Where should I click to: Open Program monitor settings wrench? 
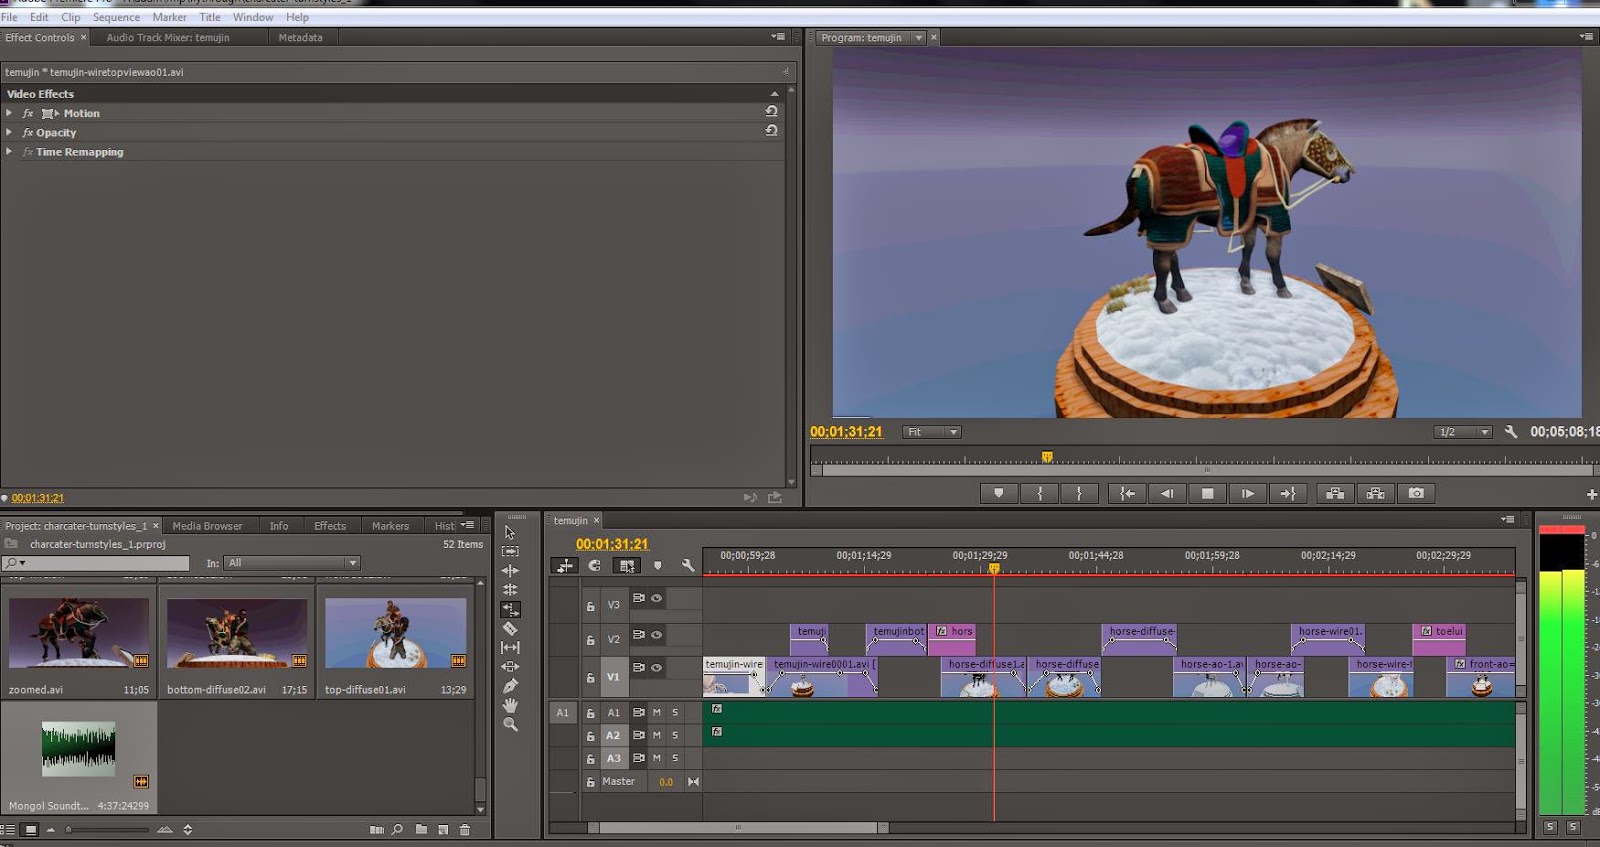point(1511,432)
